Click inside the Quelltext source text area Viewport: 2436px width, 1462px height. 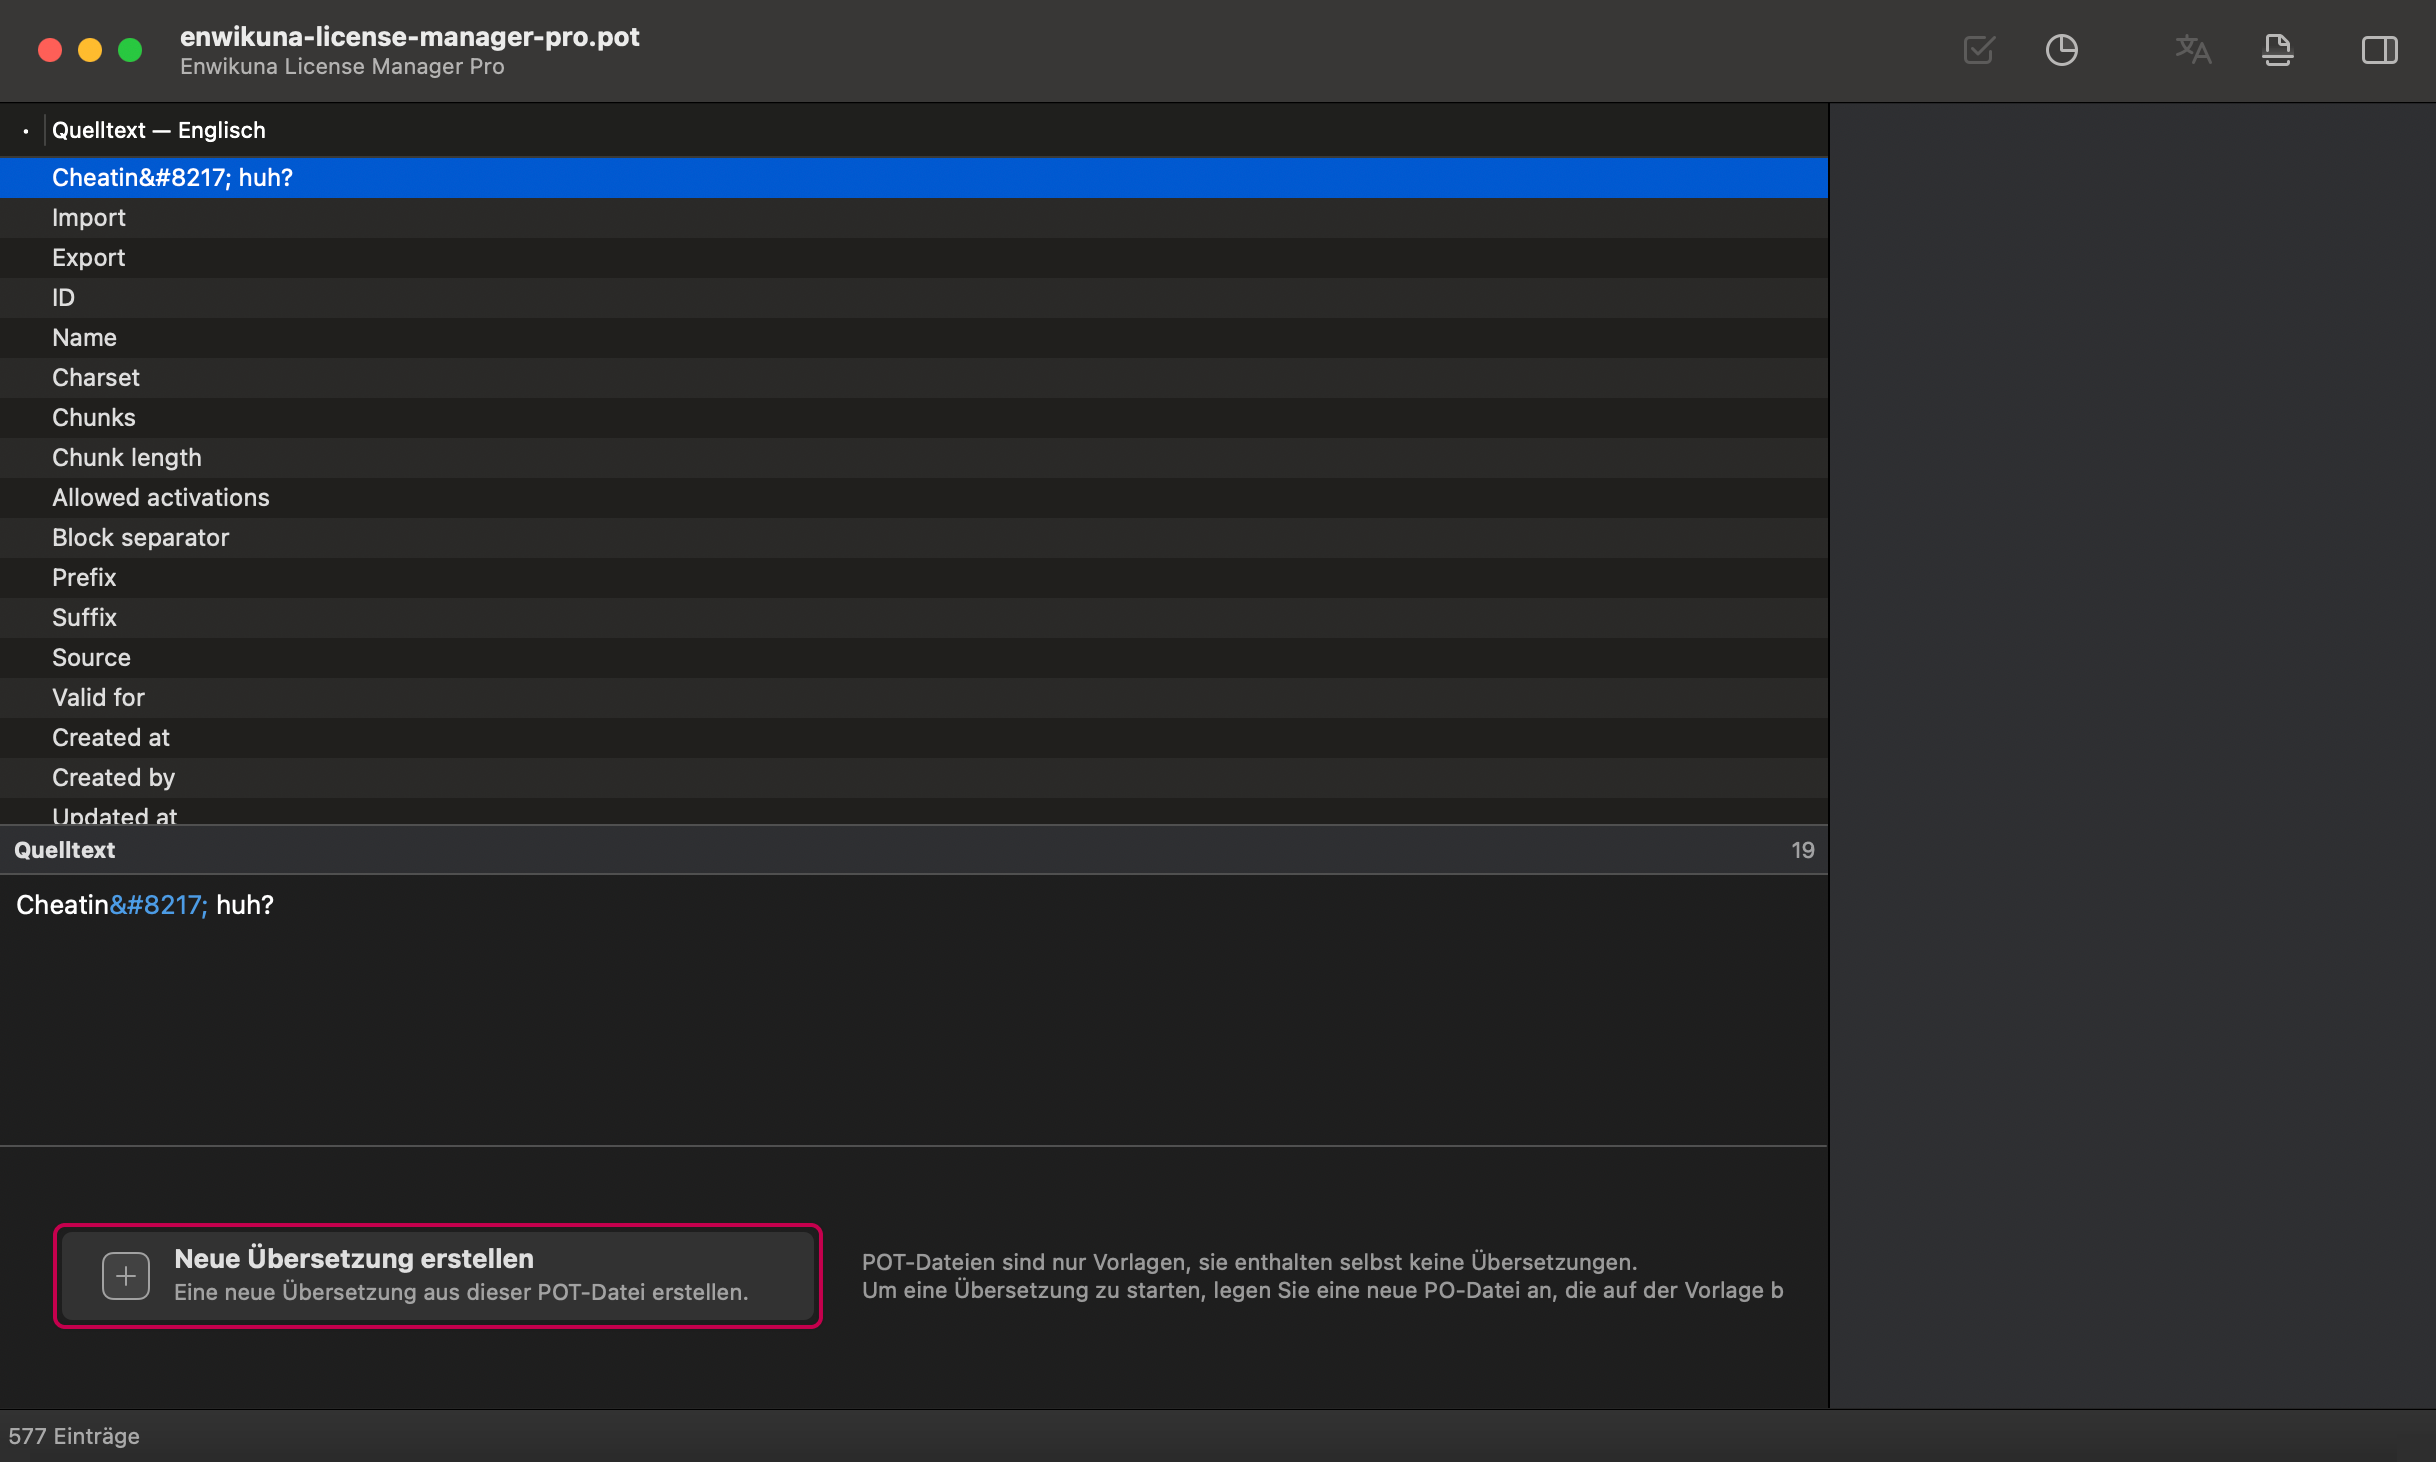pos(914,1010)
